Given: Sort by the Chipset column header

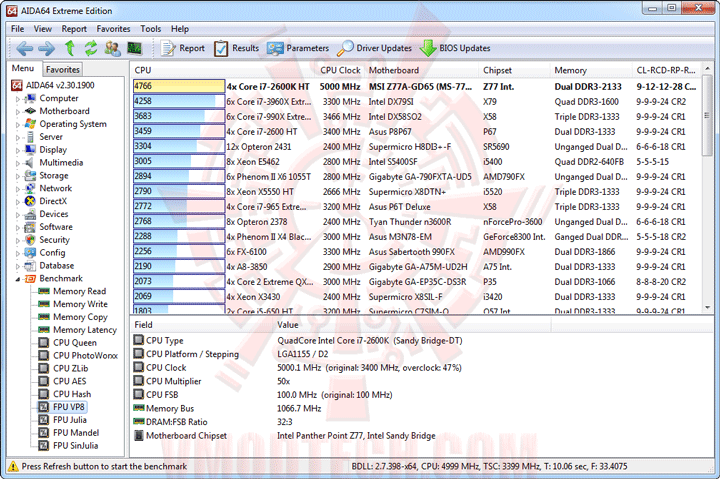Looking at the screenshot, I should 514,70.
